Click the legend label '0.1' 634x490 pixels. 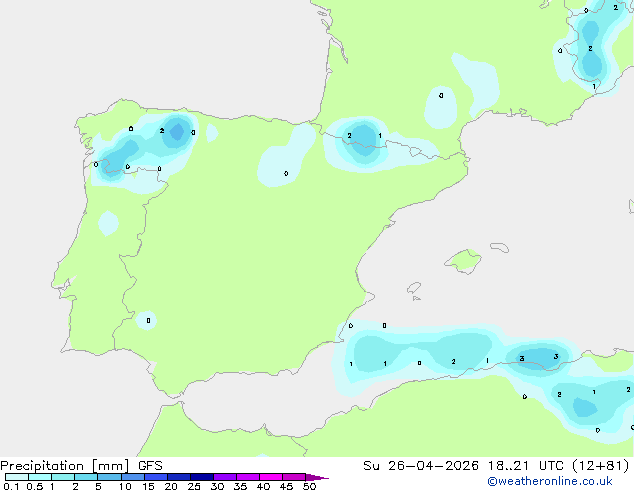pyautogui.click(x=11, y=486)
